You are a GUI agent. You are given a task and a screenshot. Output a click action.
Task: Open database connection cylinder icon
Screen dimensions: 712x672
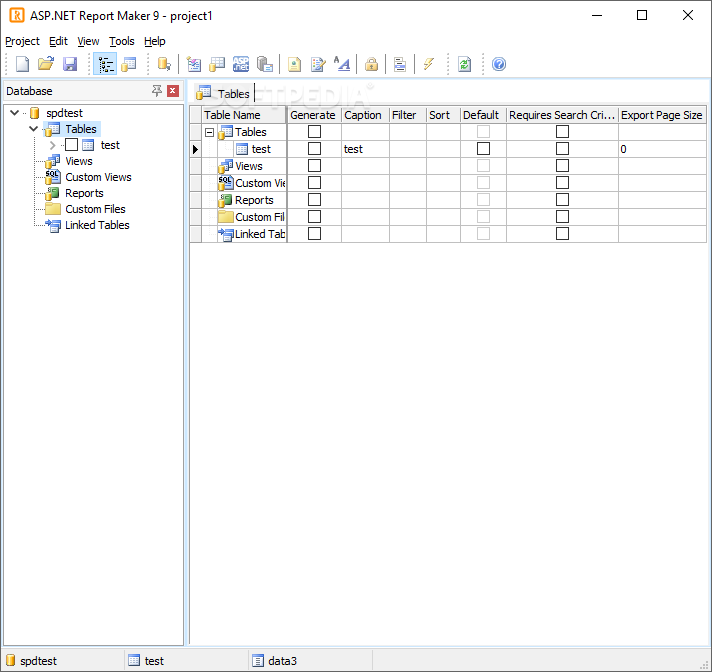tap(164, 64)
